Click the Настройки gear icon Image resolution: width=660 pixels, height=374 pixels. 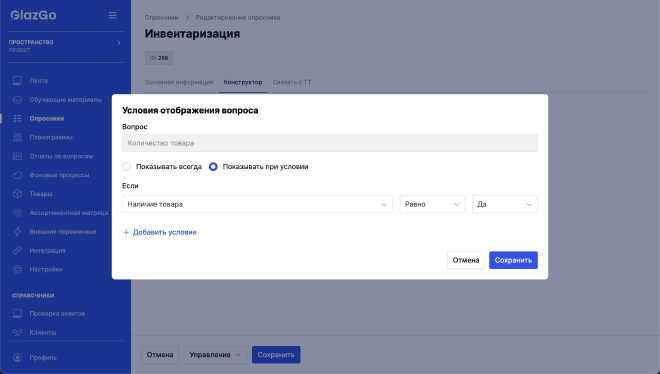[17, 269]
